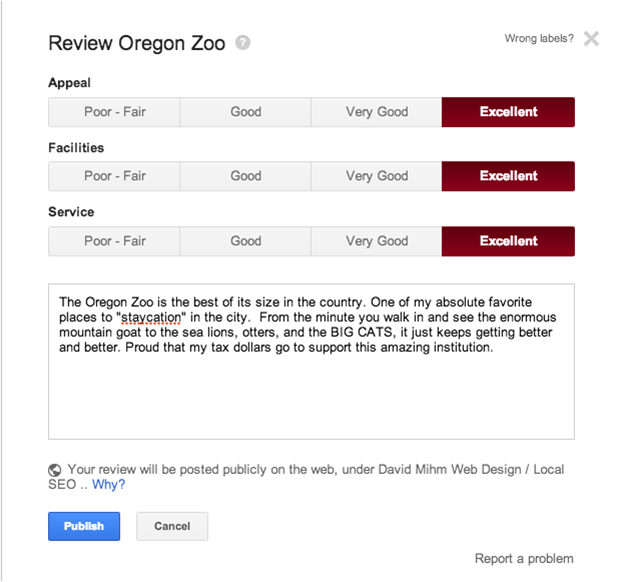This screenshot has width=620, height=582.
Task: Select Excellent for Appeal
Action: click(508, 112)
